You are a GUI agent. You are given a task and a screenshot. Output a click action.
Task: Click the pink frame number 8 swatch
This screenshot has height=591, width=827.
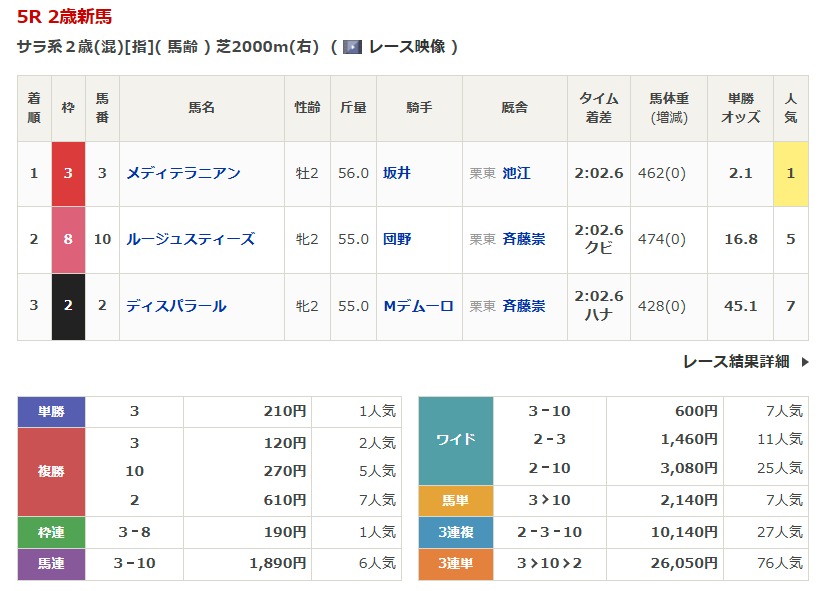[x=68, y=239]
